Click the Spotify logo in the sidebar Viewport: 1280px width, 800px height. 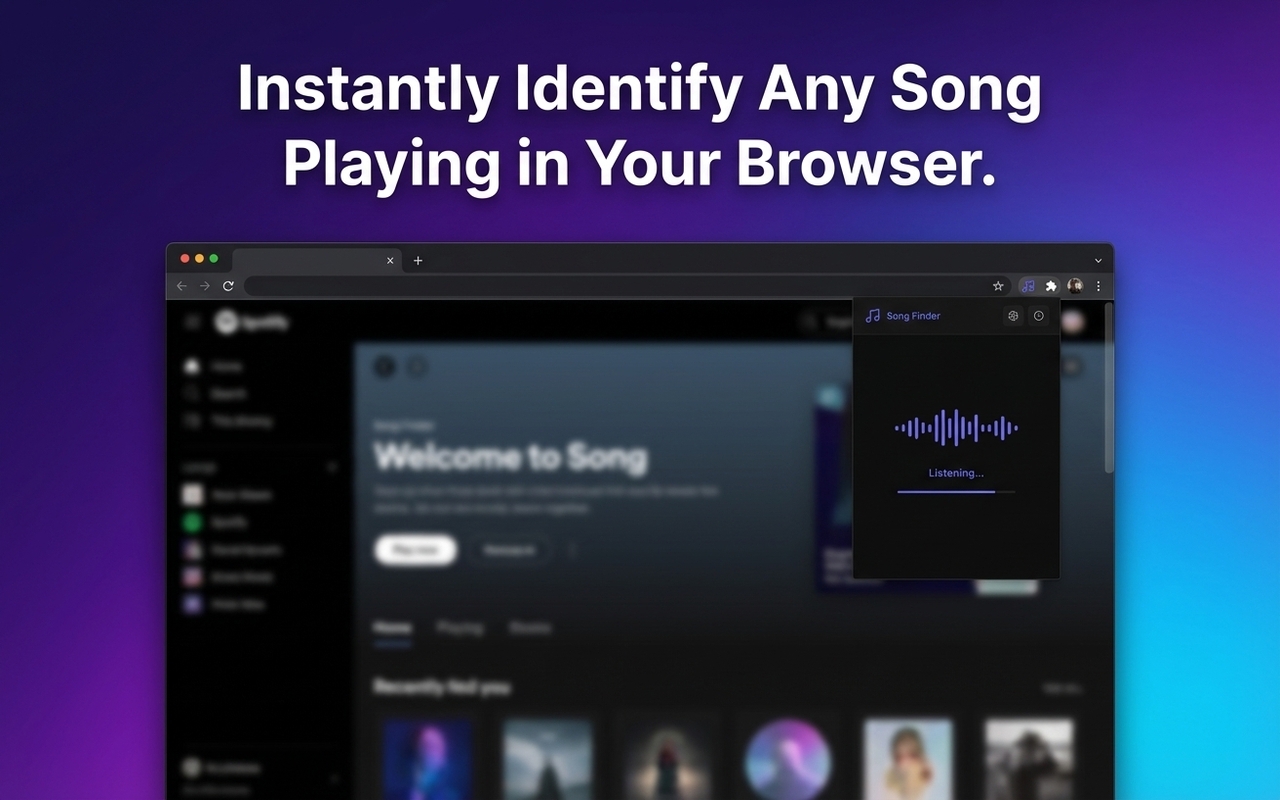252,322
